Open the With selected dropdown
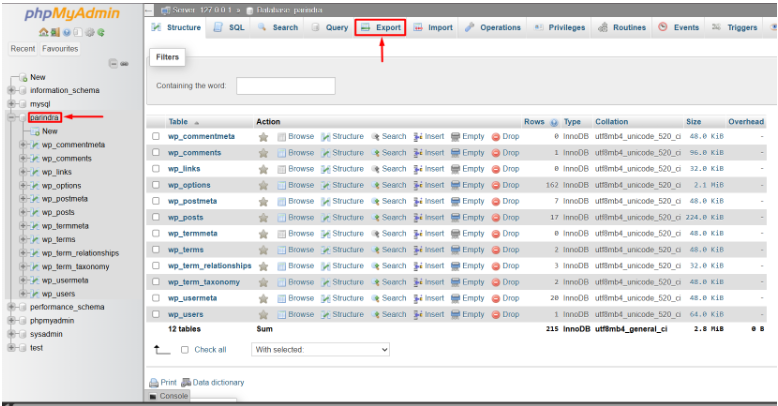 click(x=320, y=350)
